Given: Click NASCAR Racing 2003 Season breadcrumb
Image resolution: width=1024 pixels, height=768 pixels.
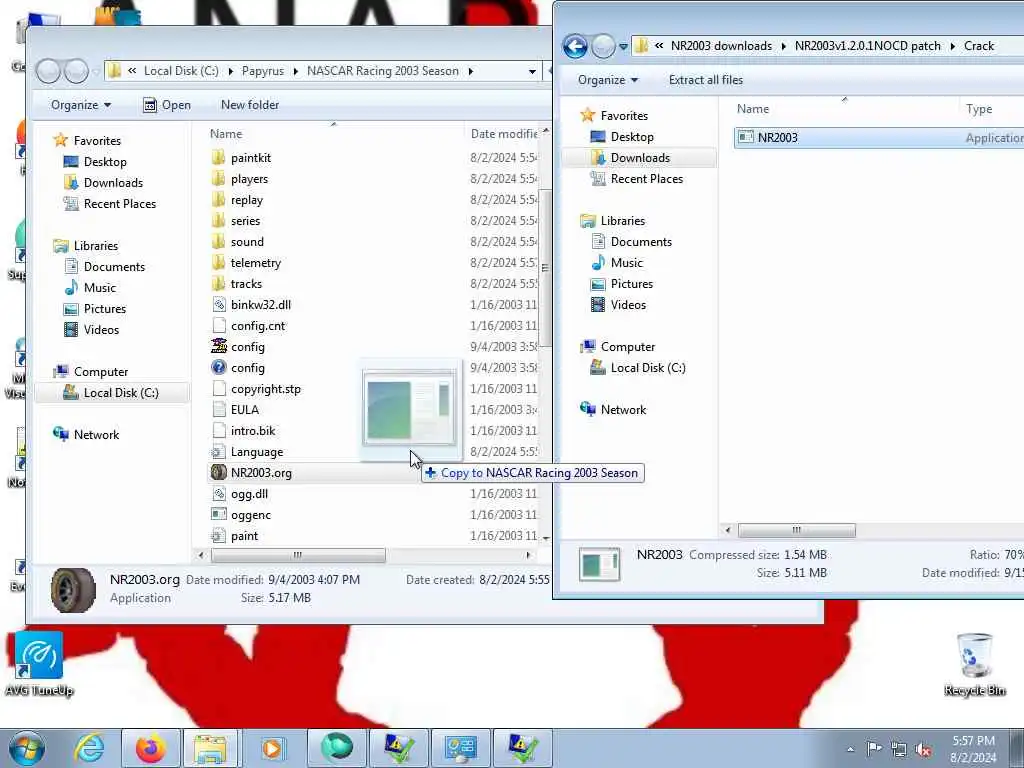Looking at the screenshot, I should click(383, 71).
